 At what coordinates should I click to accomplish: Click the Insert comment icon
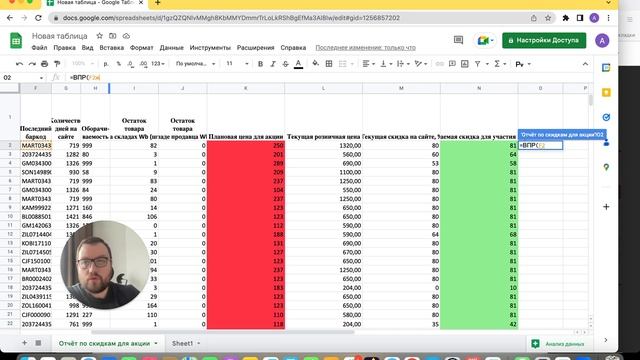(x=452, y=64)
